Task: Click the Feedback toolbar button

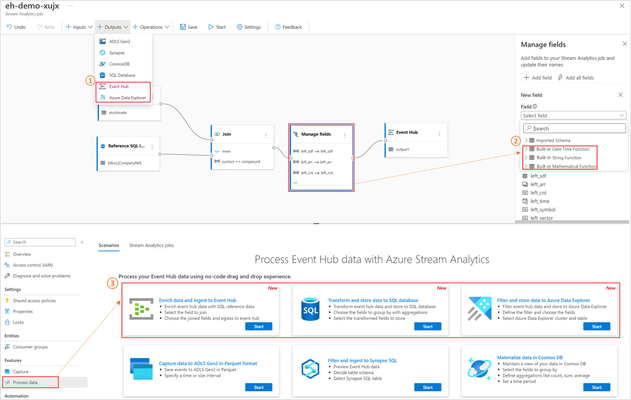Action: 288,27
